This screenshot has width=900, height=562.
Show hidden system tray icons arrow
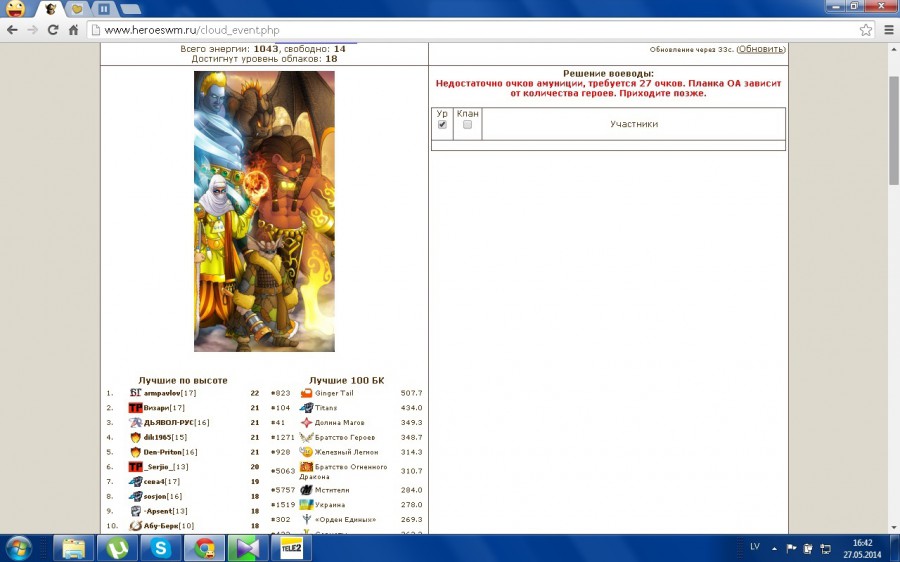point(774,548)
